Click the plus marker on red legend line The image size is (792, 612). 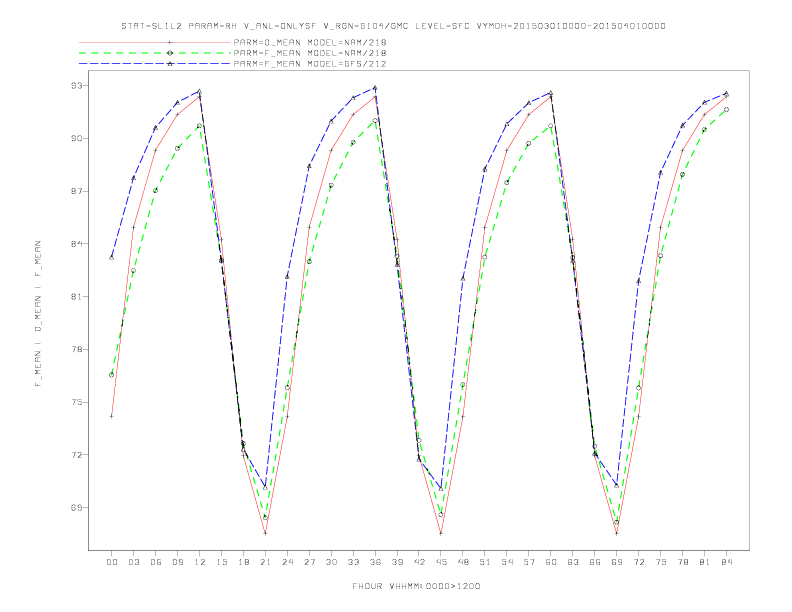pyautogui.click(x=170, y=42)
